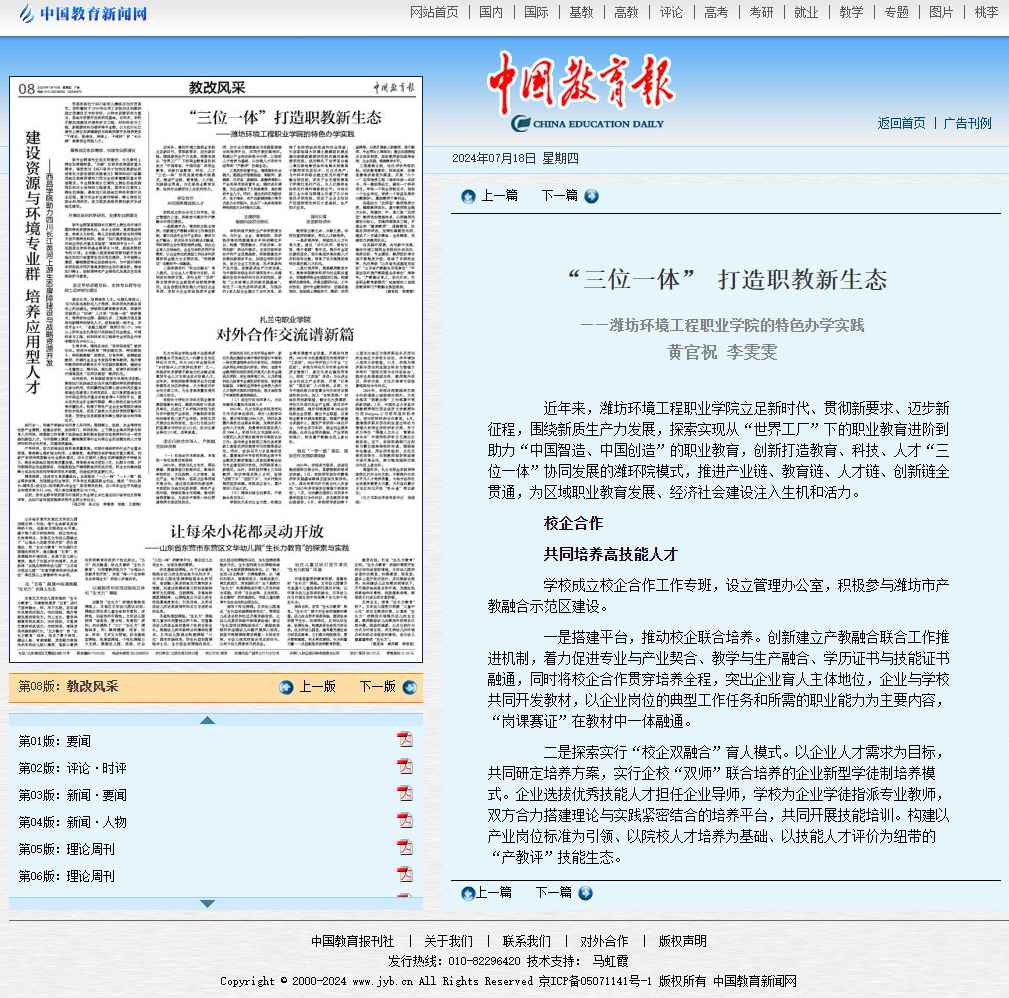Screen dimensions: 1009x998
Task: Click the subheading 共同培养高技能人才
Action: click(611, 554)
